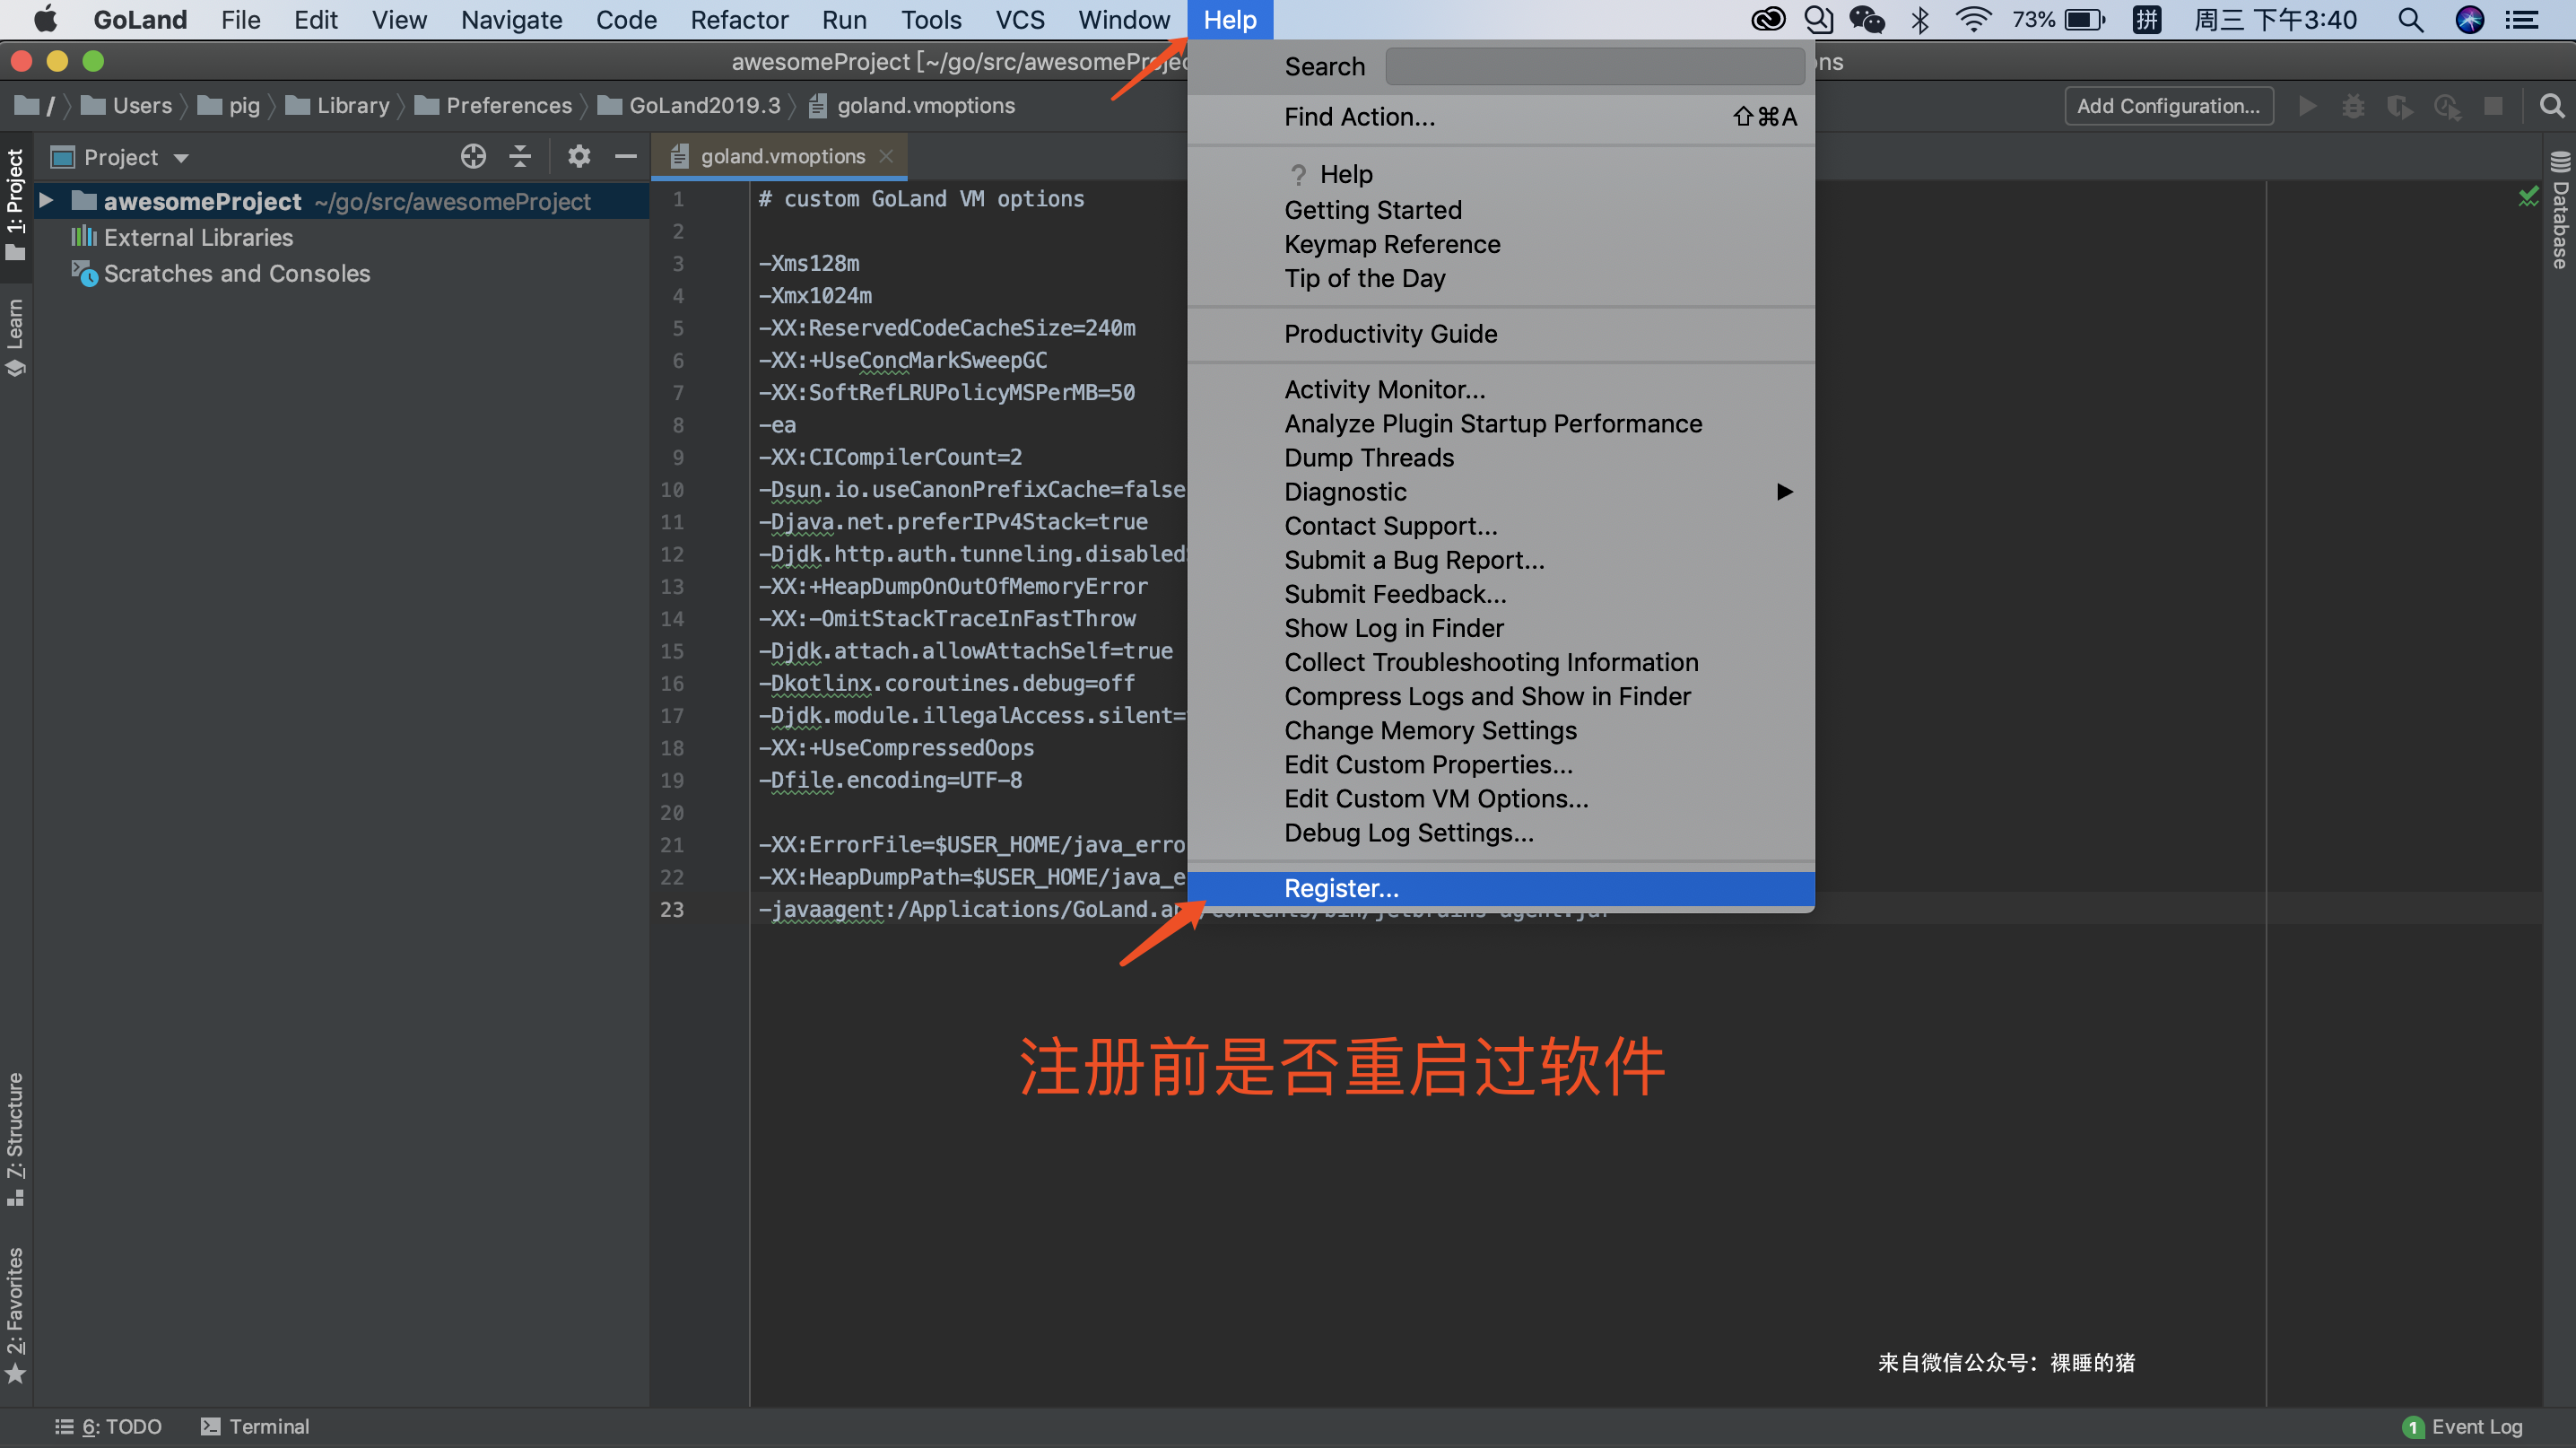Viewport: 2576px width, 1448px height.
Task: Click the Add Configuration... button
Action: (x=2168, y=106)
